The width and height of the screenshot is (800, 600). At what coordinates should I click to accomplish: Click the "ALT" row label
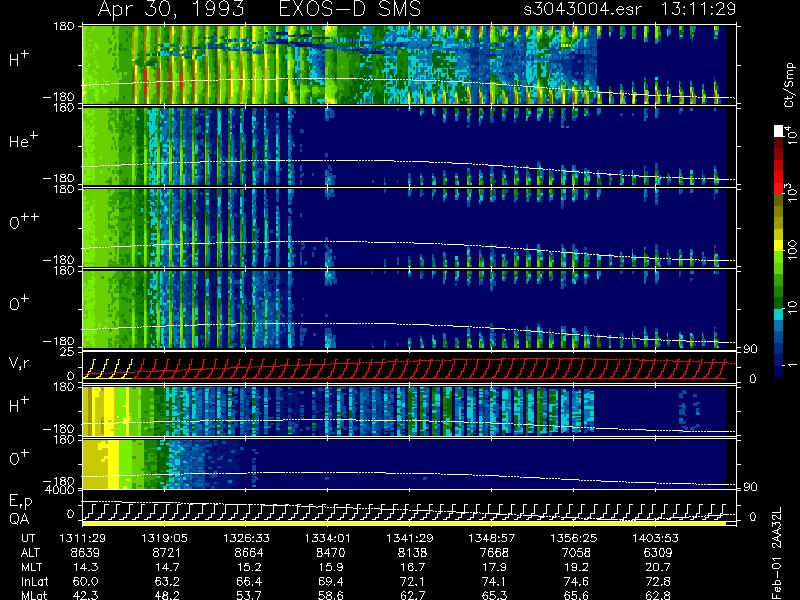pos(30,553)
